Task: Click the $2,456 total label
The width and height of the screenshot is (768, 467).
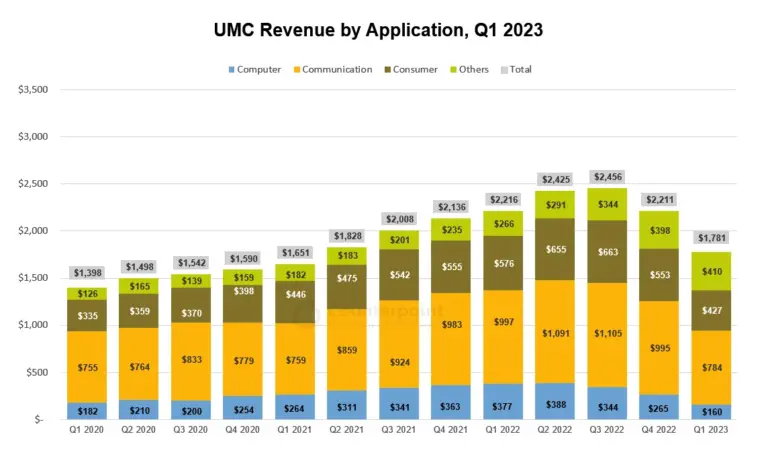Action: (x=608, y=176)
